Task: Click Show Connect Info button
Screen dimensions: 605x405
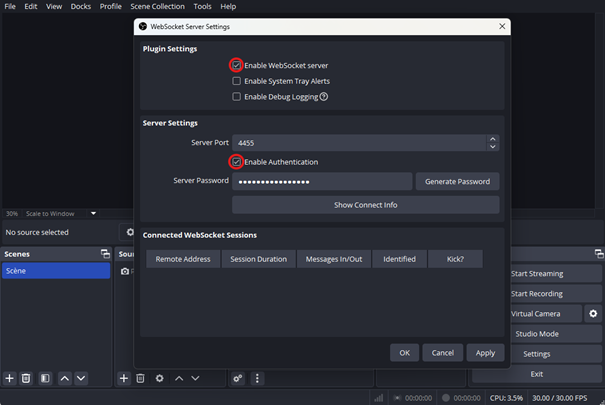Action: coord(366,205)
